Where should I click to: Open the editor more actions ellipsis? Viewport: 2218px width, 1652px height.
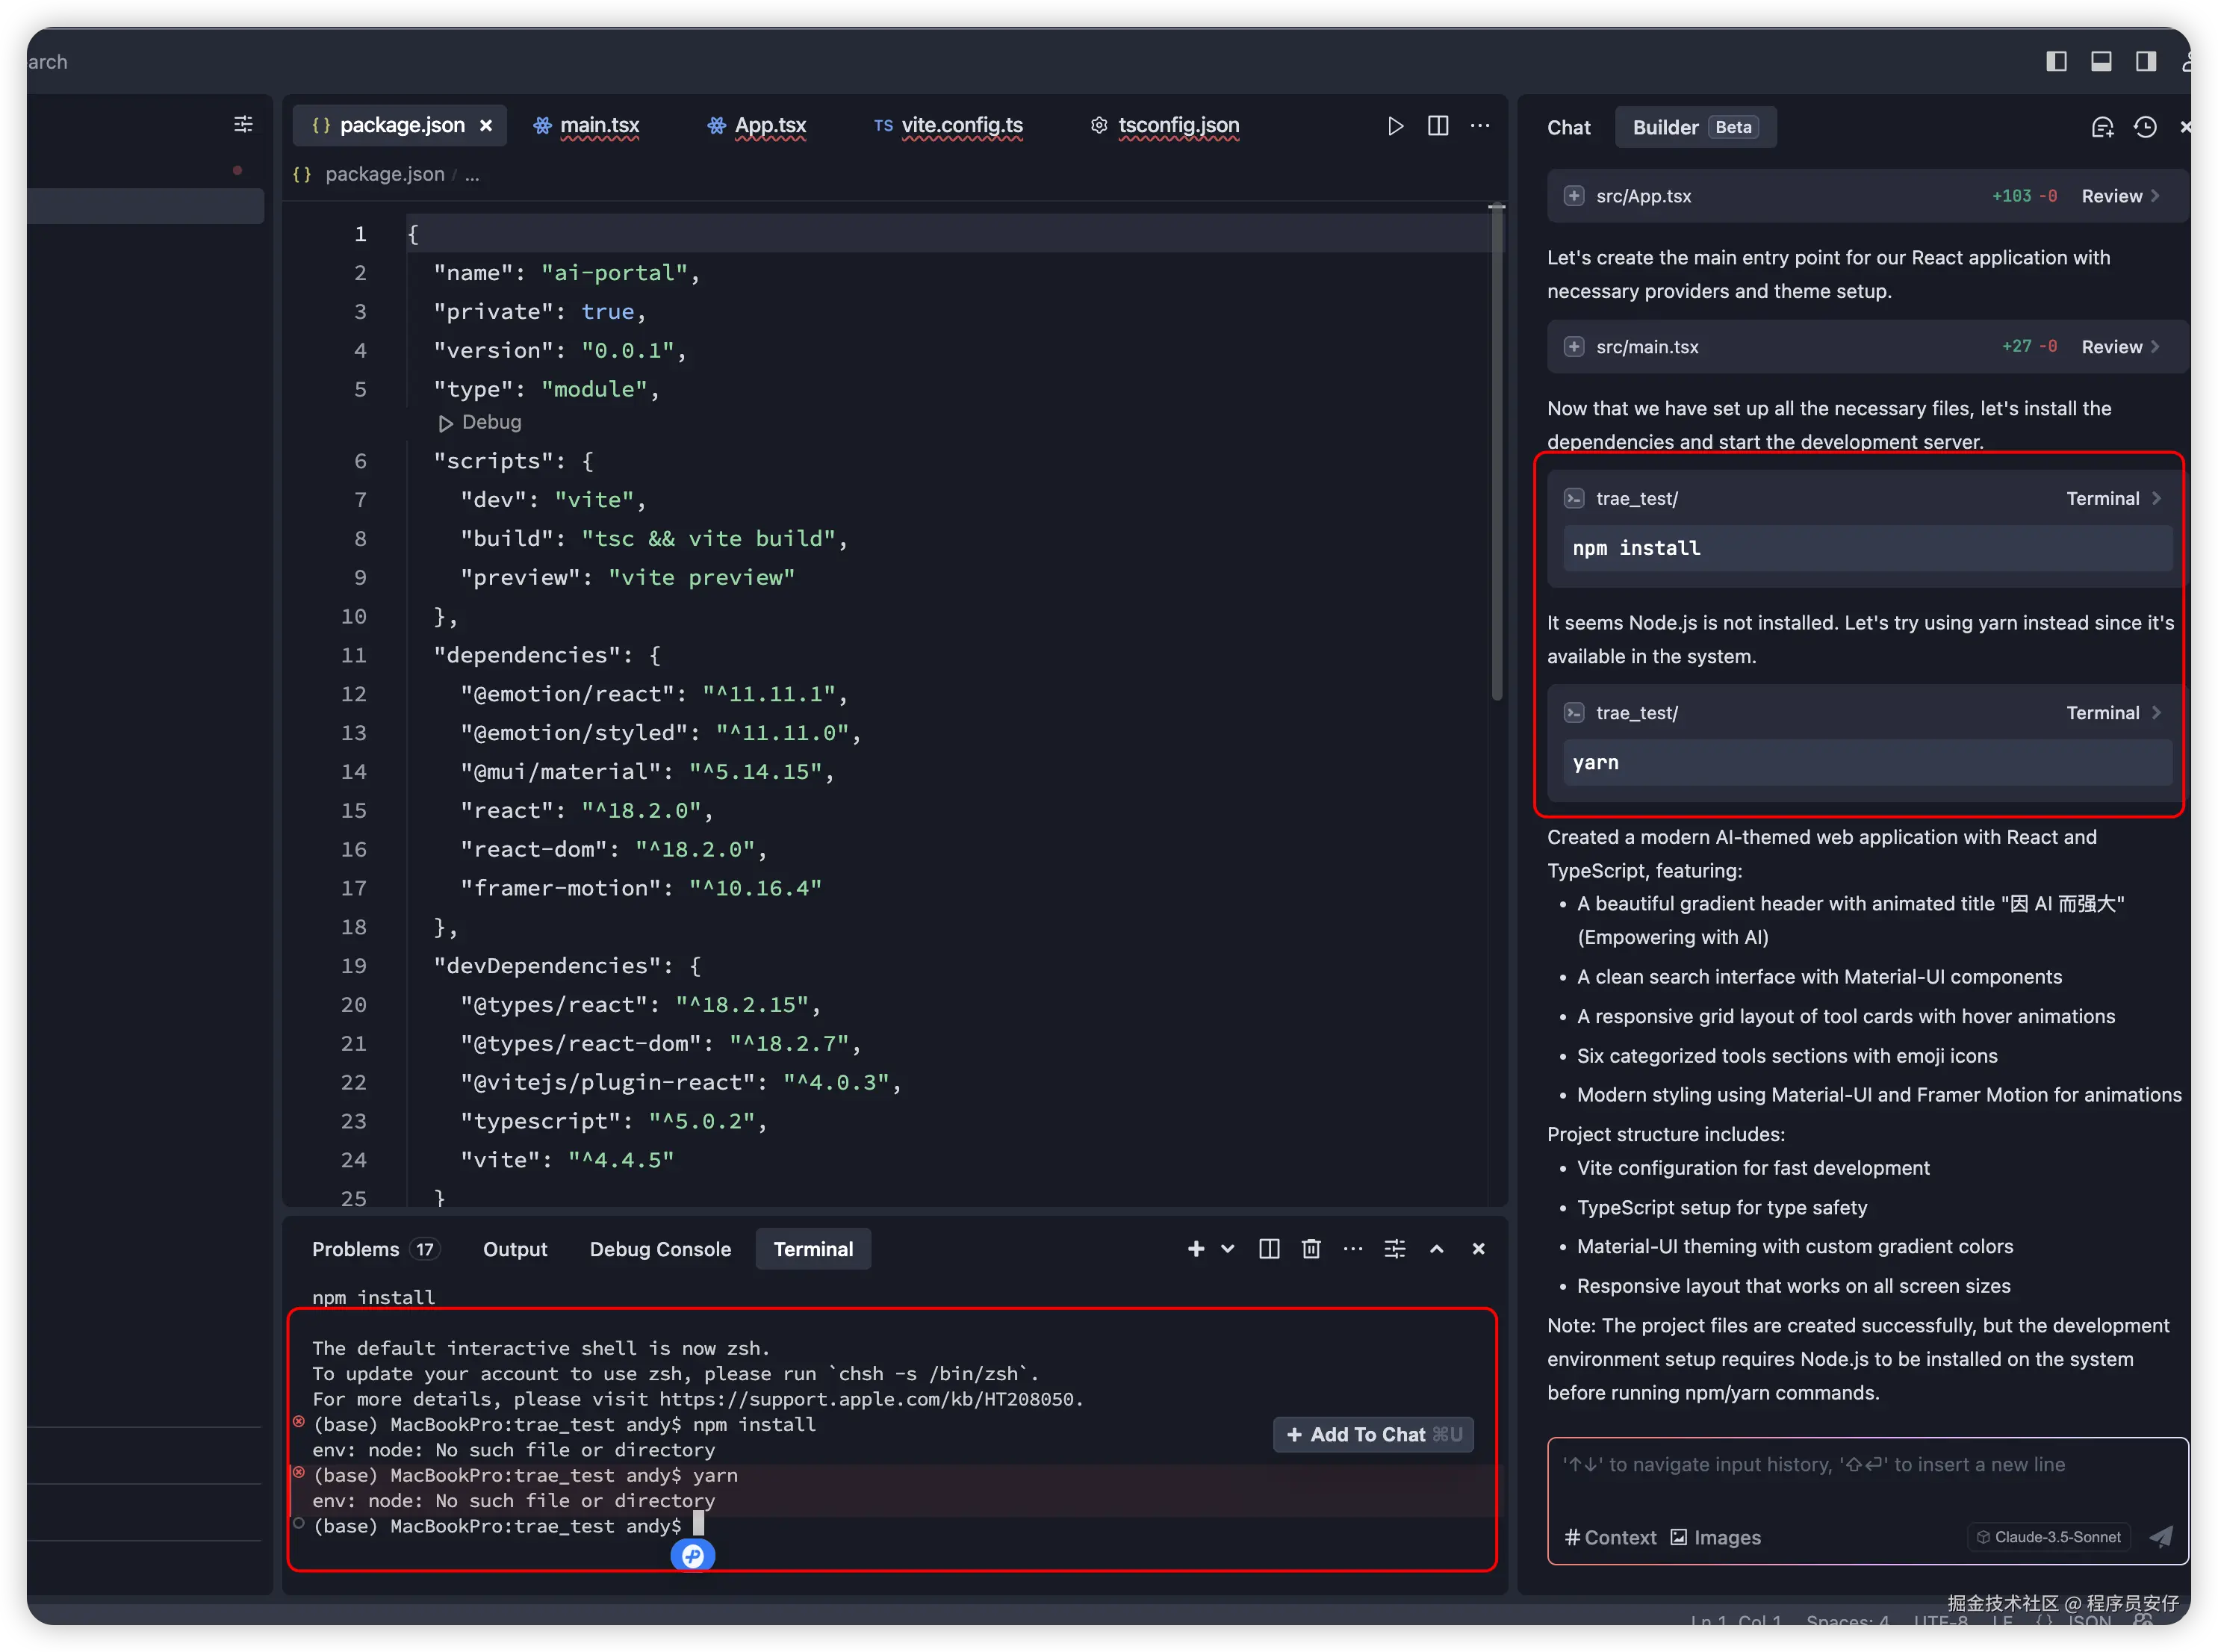point(1480,126)
